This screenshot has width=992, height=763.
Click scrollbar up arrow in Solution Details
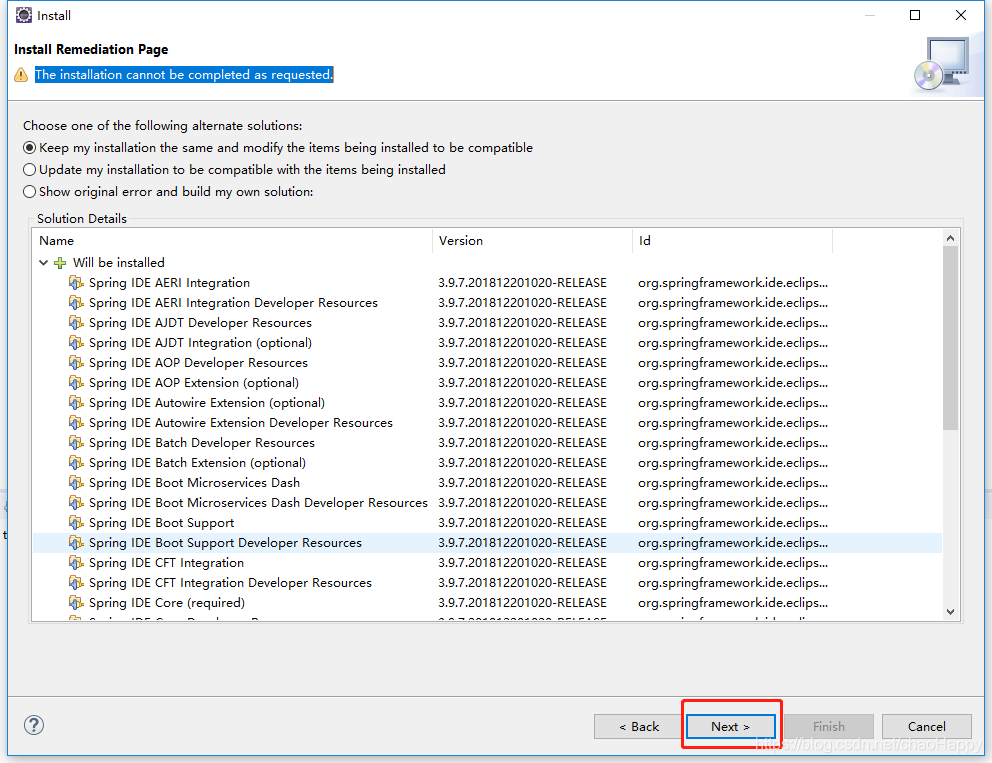tap(950, 238)
